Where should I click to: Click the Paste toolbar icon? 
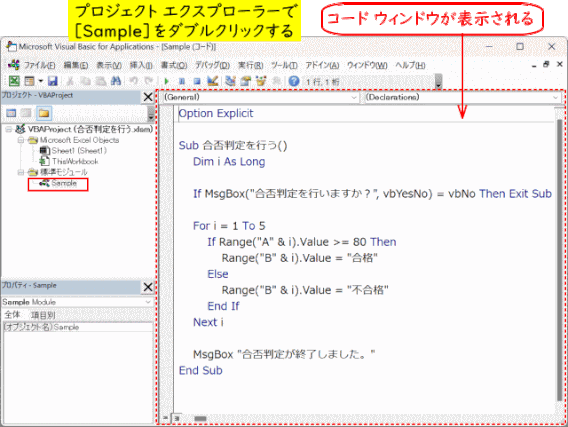click(101, 81)
